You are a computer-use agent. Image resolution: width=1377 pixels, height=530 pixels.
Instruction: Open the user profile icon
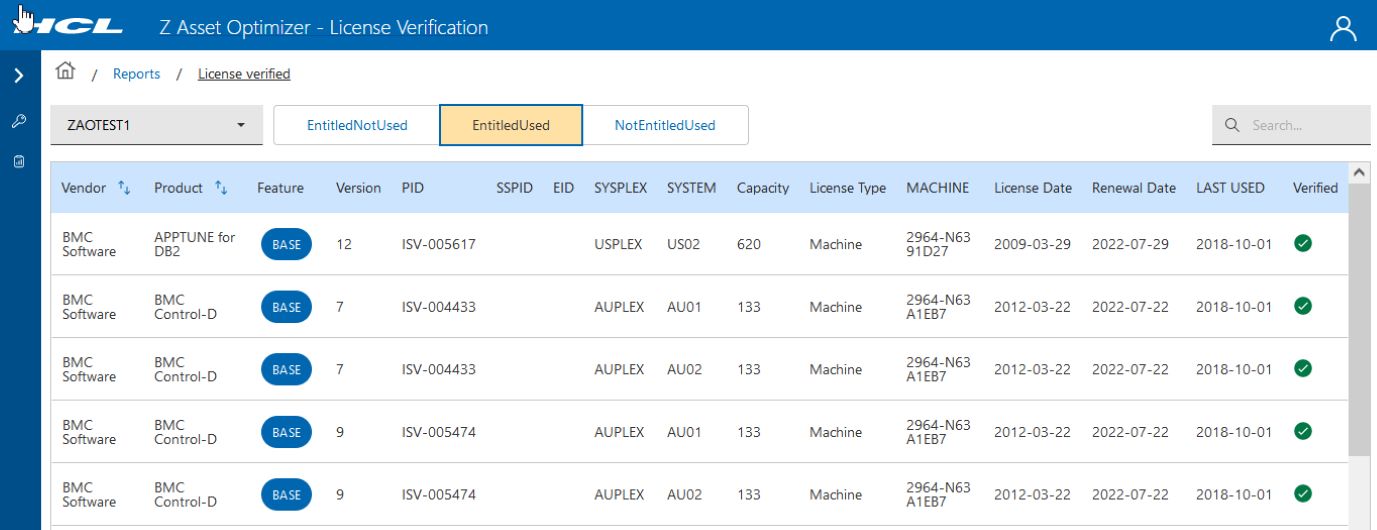pyautogui.click(x=1343, y=29)
